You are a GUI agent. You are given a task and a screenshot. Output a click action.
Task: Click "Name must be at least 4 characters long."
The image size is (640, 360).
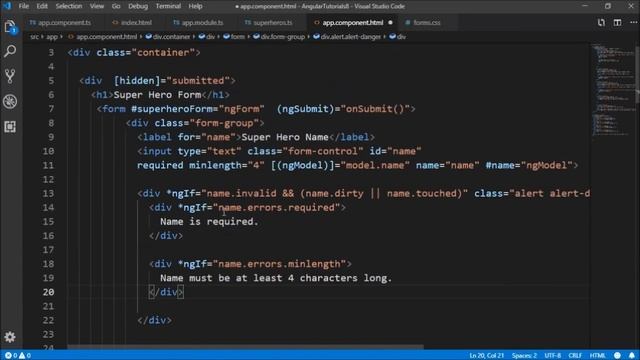[x=276, y=278]
